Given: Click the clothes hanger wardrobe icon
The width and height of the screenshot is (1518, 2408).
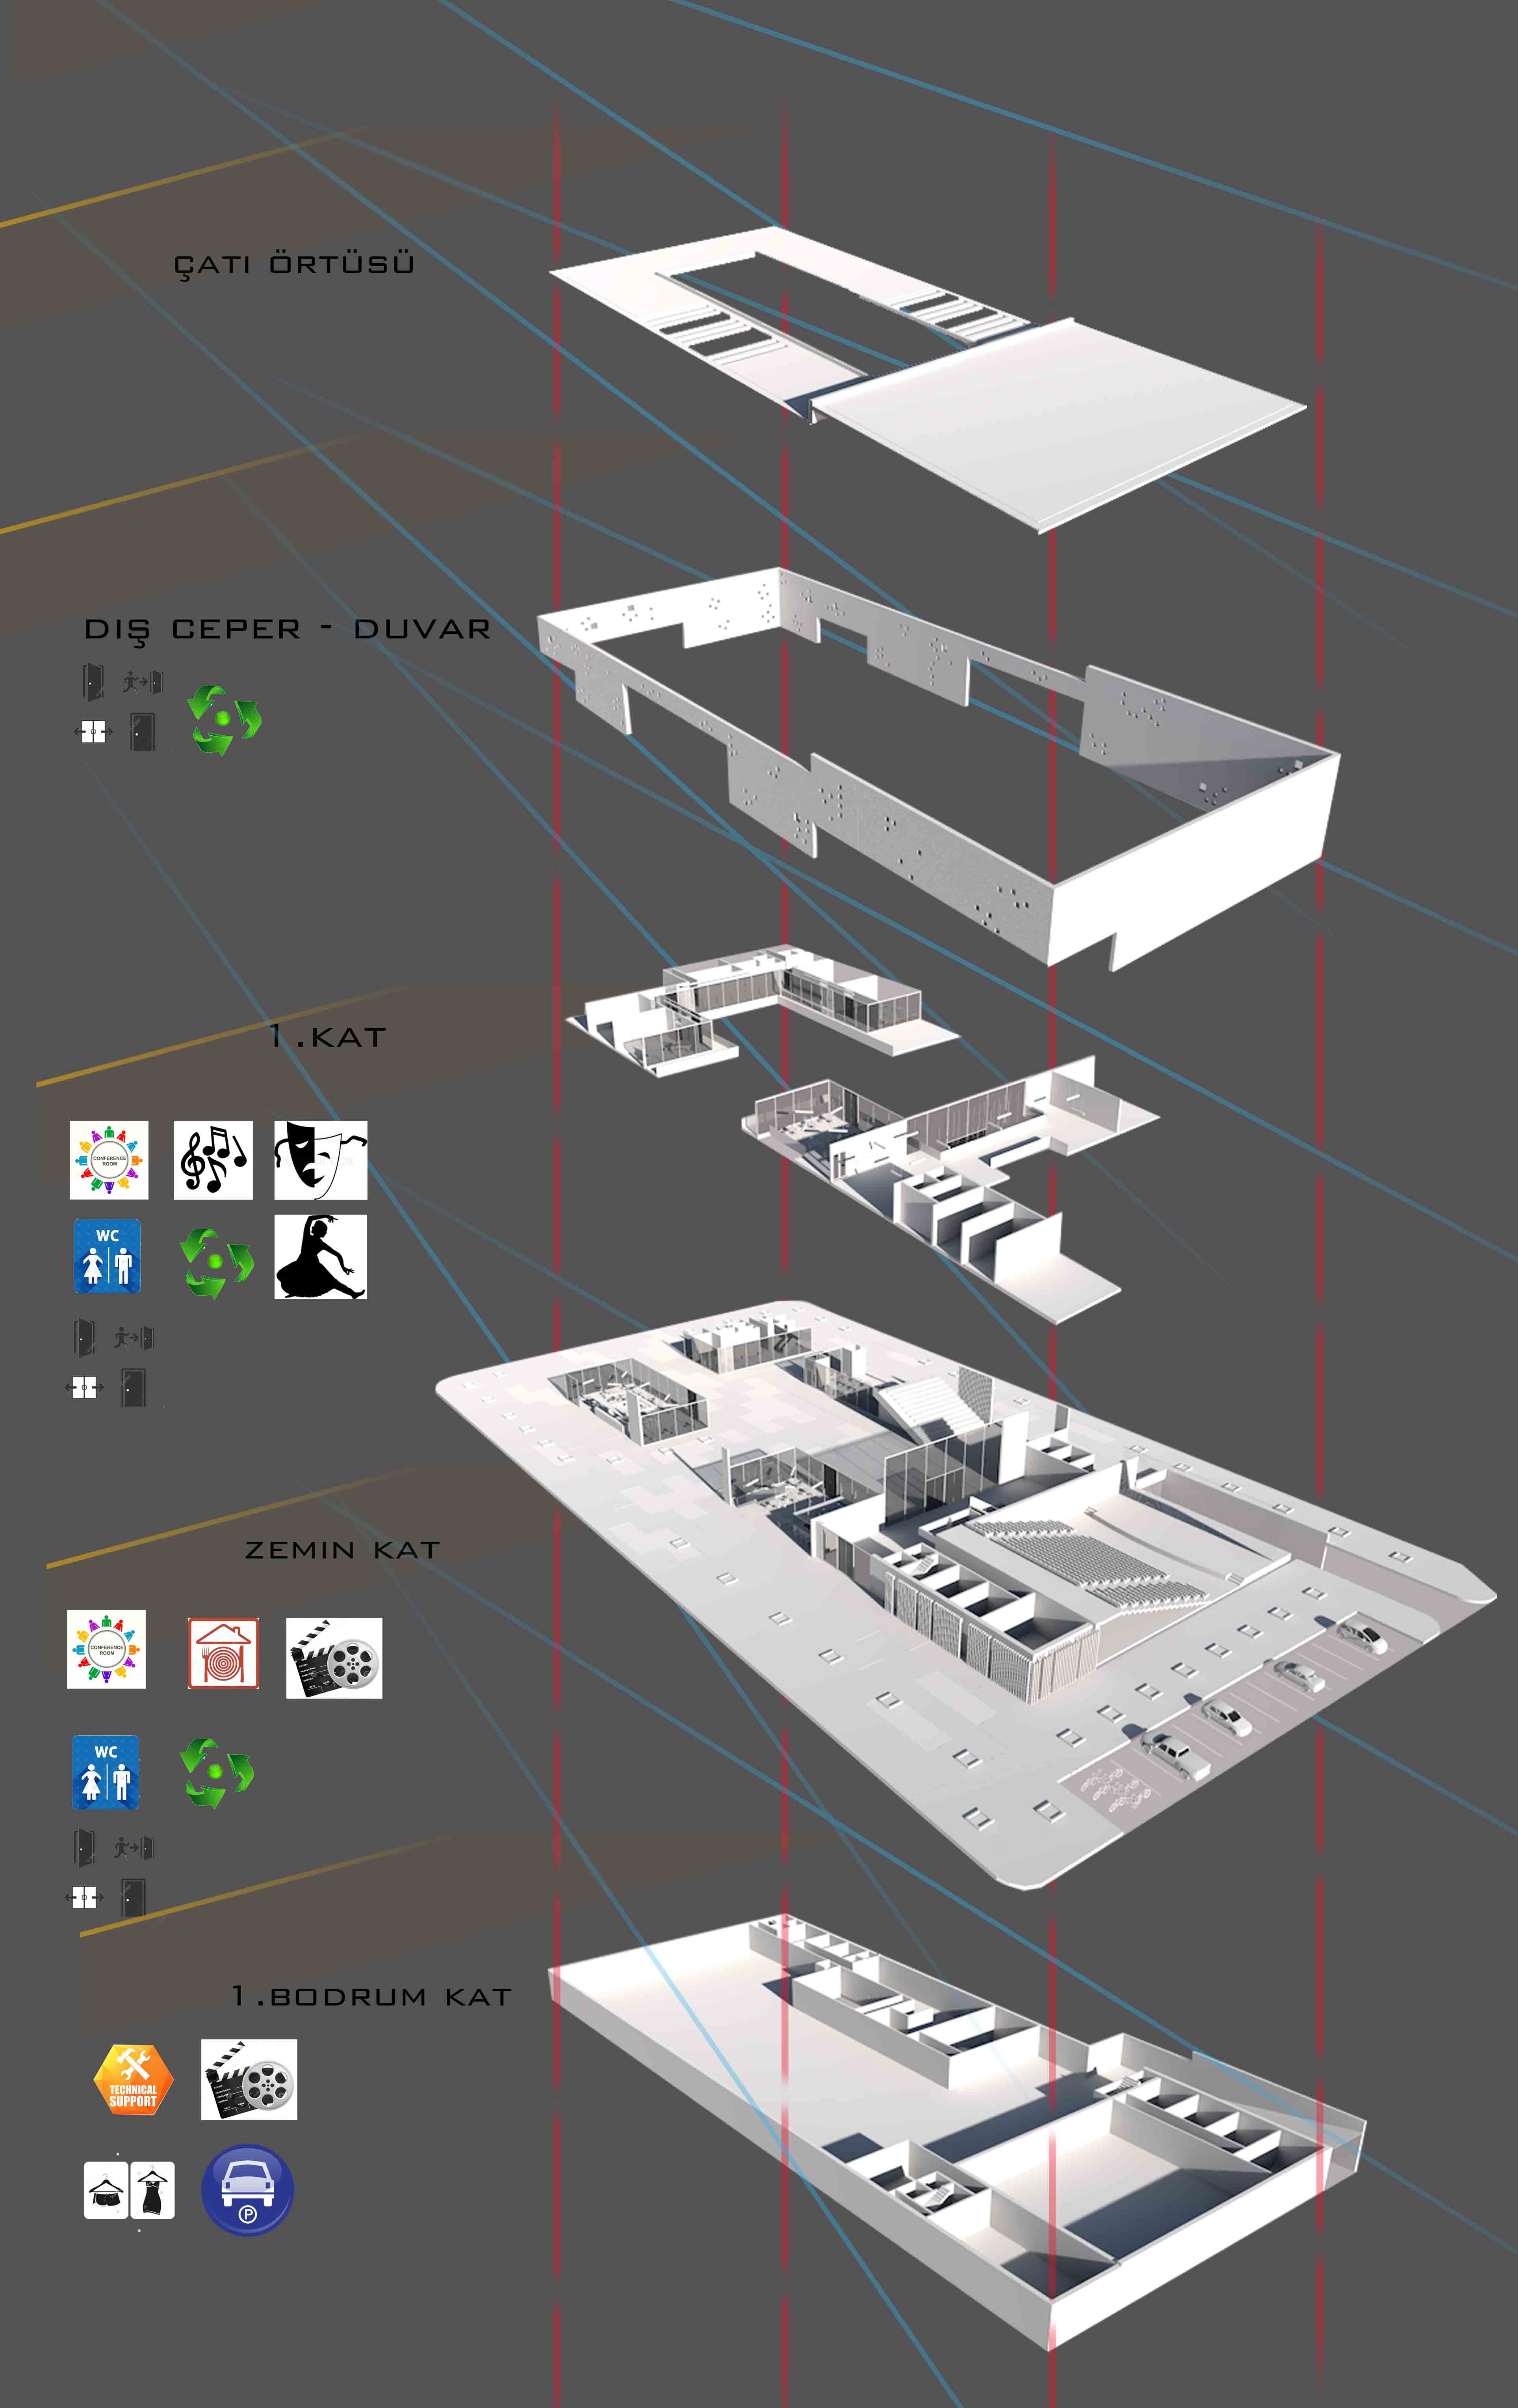Looking at the screenshot, I should click(129, 2190).
